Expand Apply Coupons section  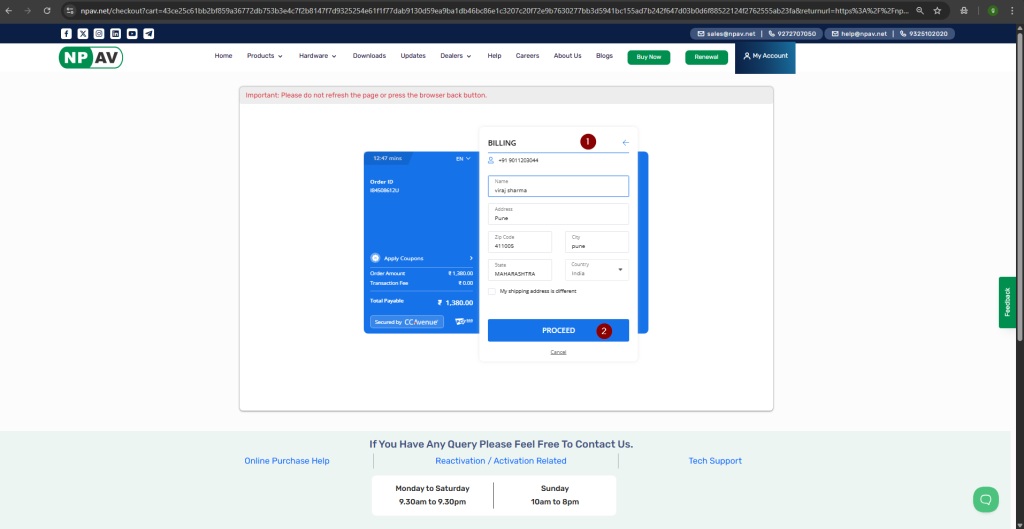click(x=420, y=258)
